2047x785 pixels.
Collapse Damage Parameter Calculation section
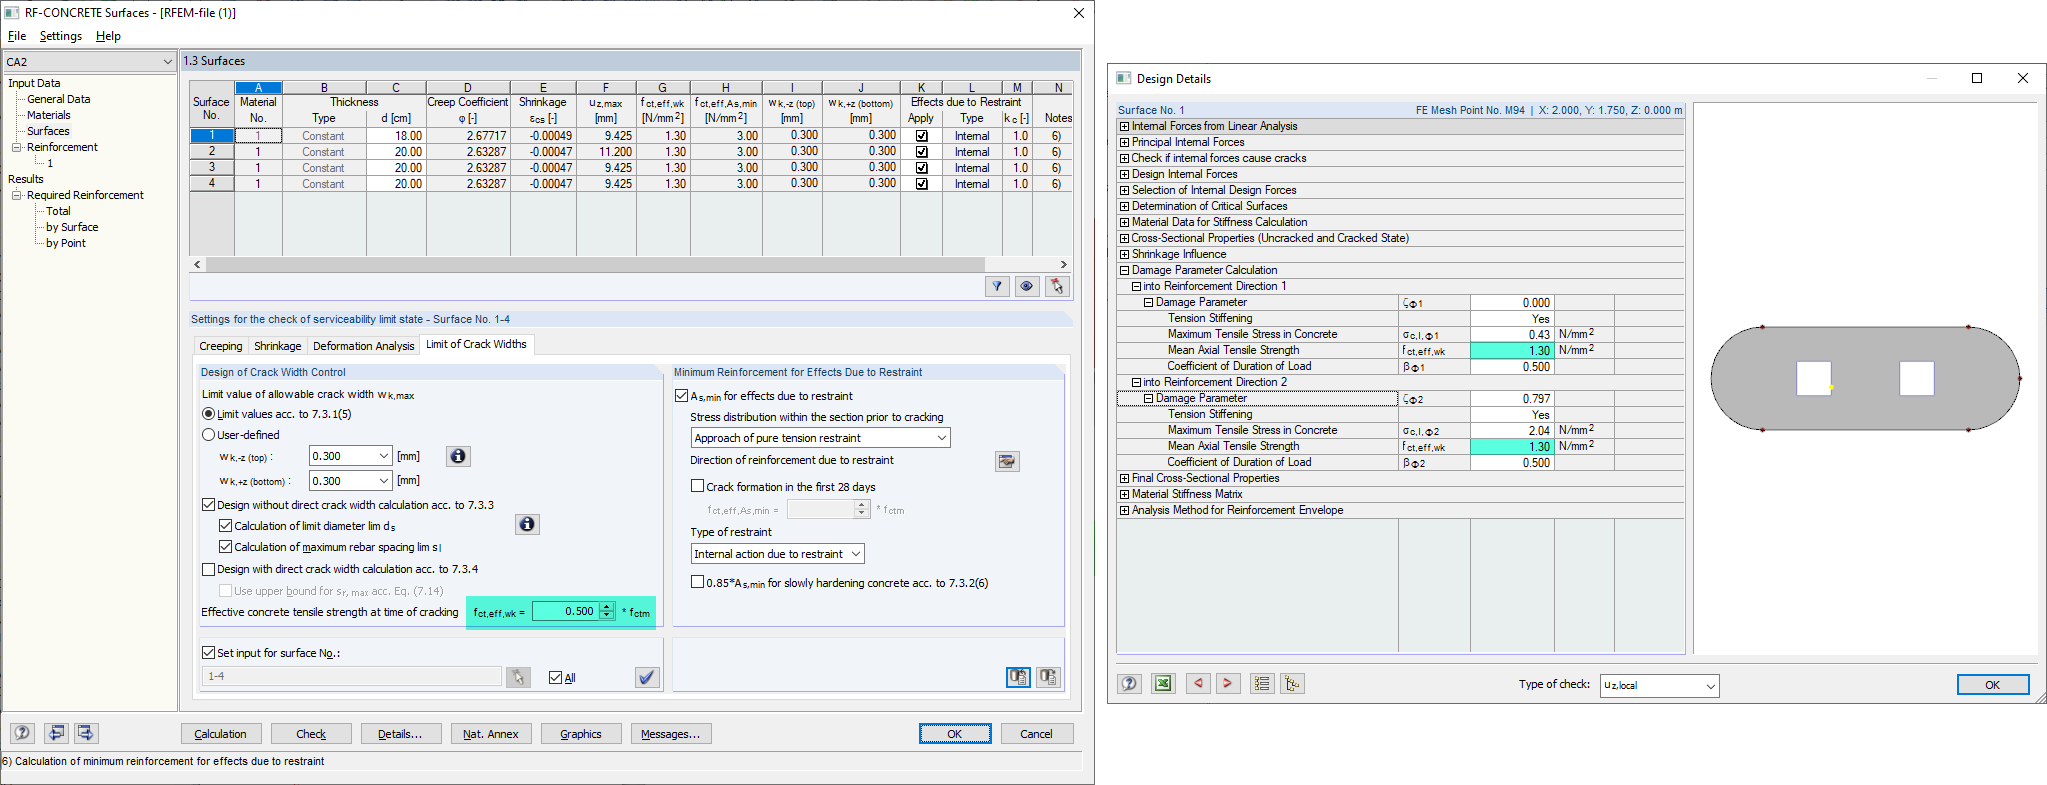pos(1124,270)
